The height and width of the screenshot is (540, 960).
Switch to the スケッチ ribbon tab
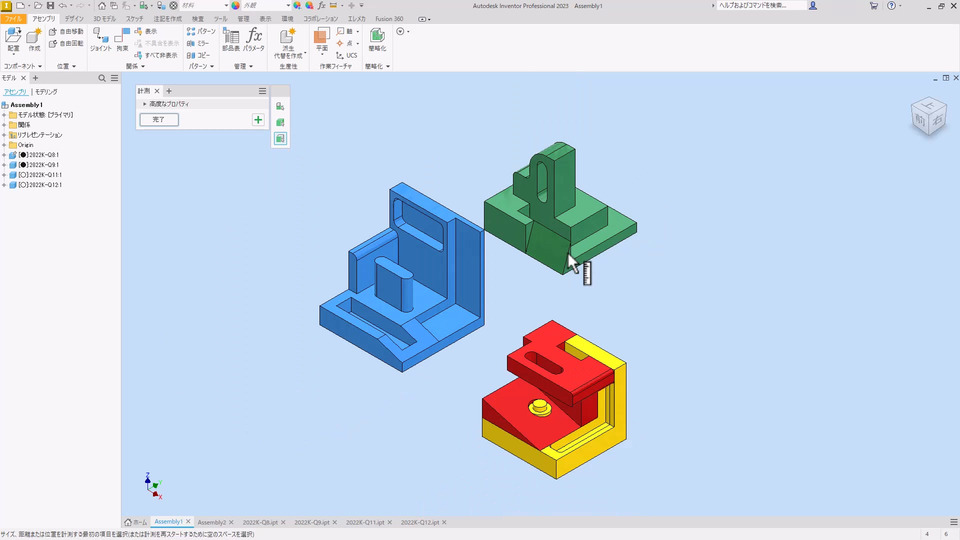[x=135, y=19]
